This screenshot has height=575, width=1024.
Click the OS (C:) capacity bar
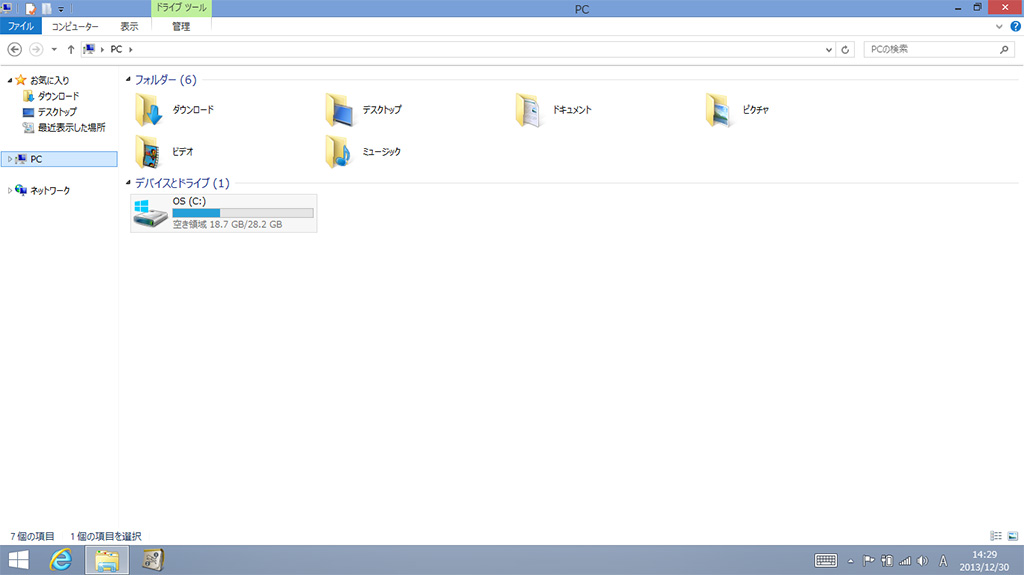pyautogui.click(x=243, y=213)
